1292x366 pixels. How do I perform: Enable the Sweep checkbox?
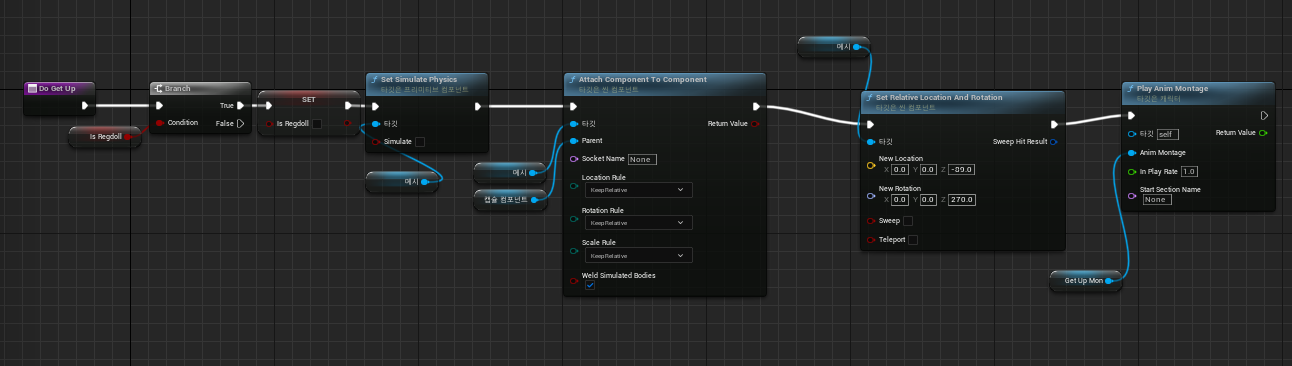pyautogui.click(x=908, y=221)
